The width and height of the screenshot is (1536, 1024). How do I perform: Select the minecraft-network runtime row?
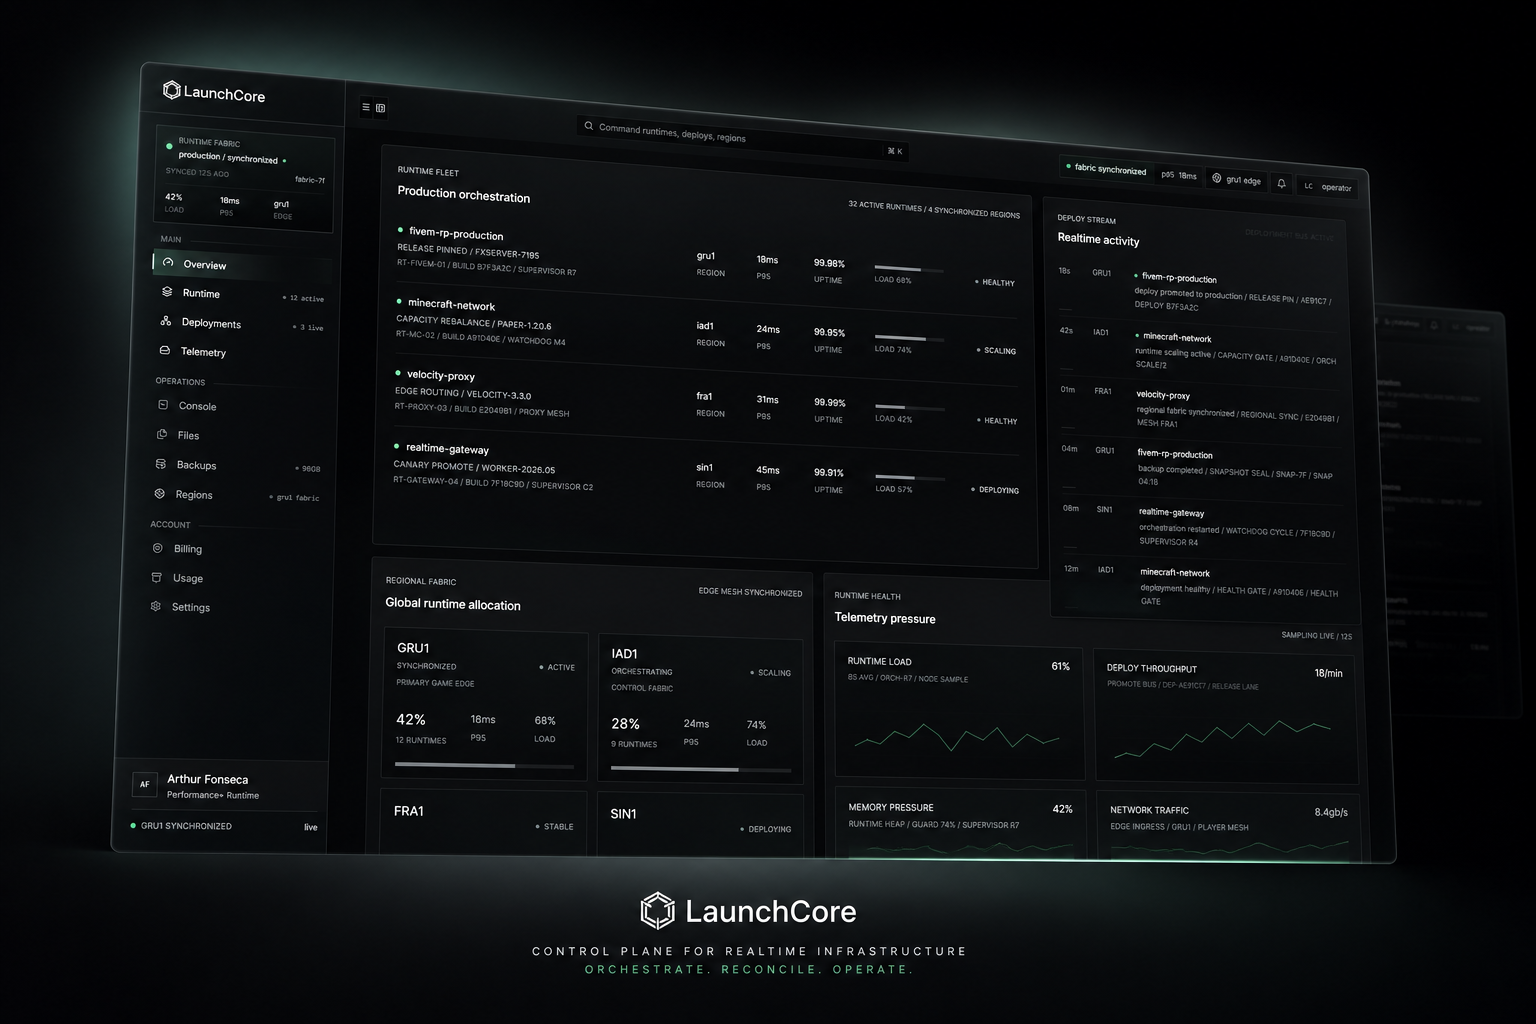[705, 326]
